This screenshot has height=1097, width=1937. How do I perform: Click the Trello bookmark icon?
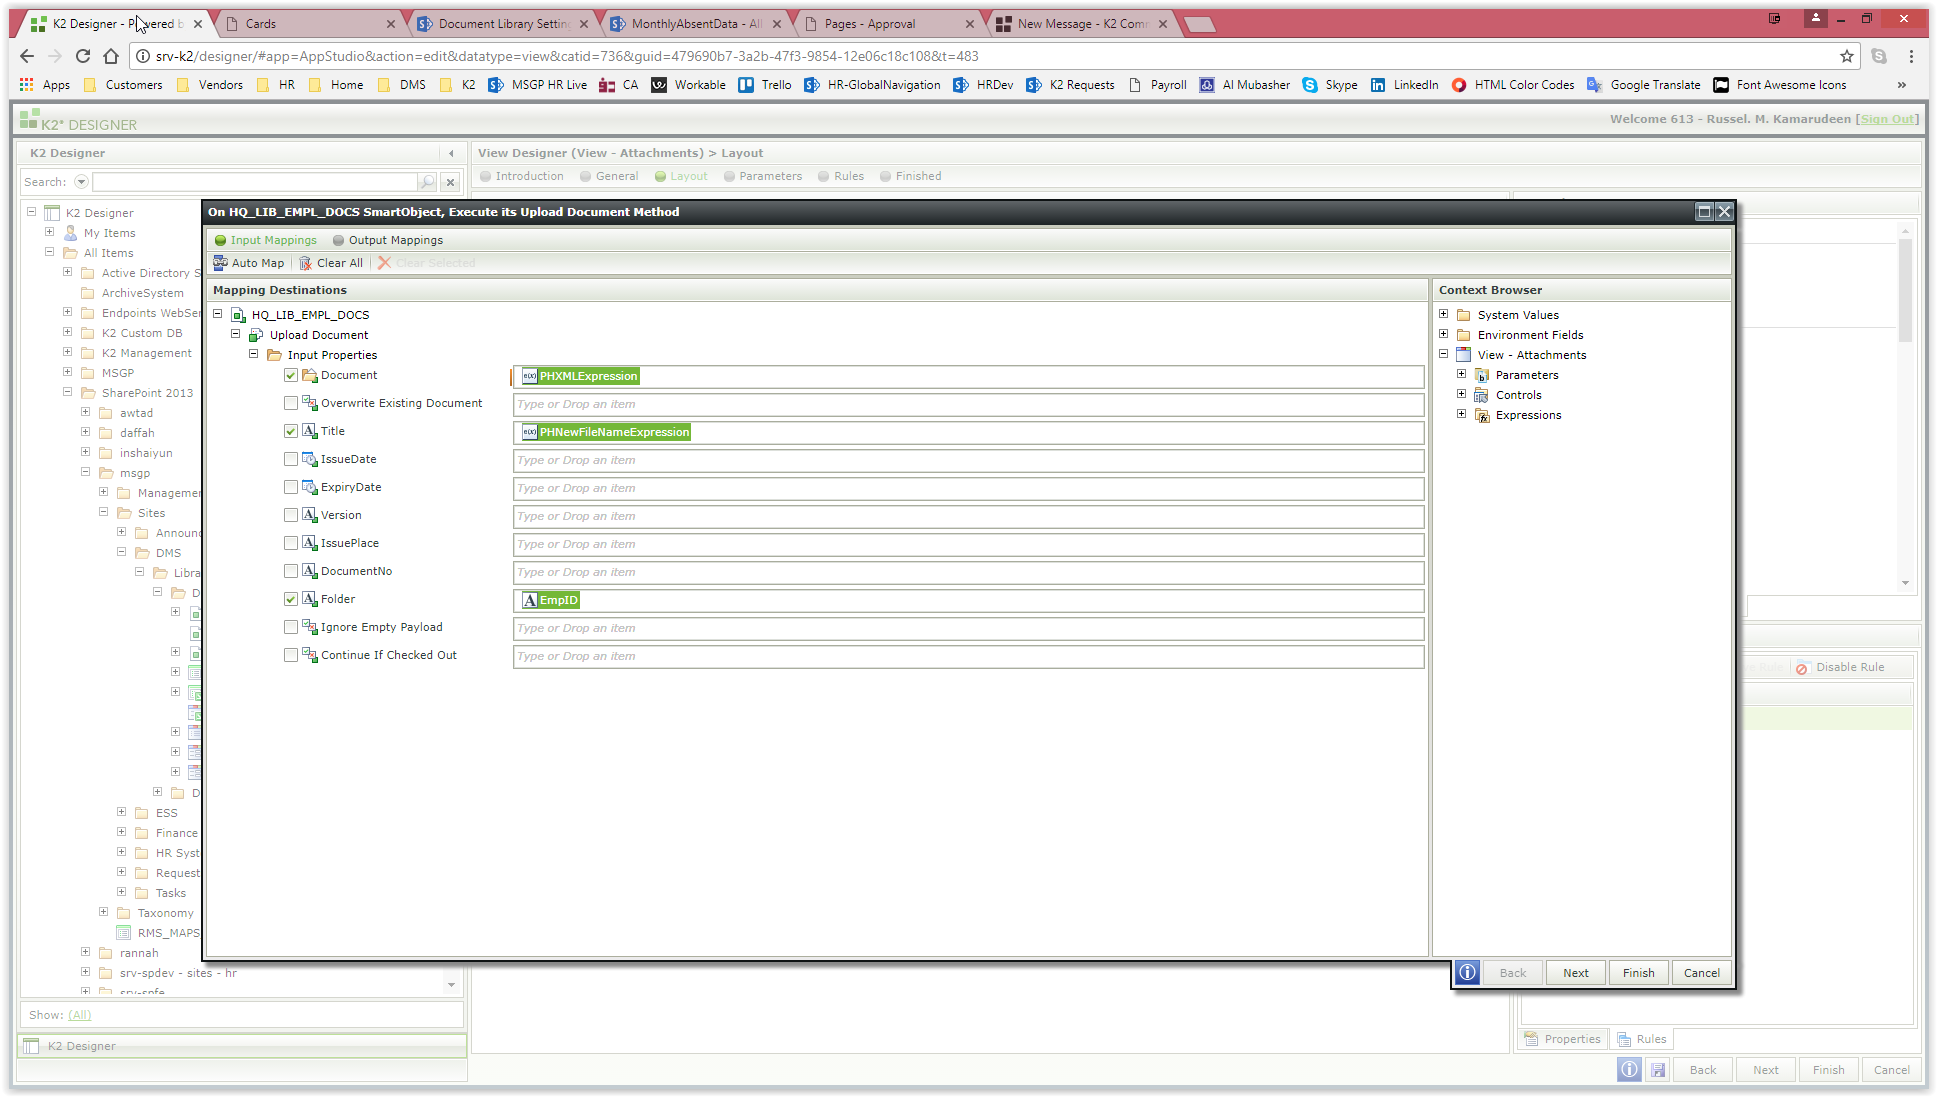(x=746, y=85)
